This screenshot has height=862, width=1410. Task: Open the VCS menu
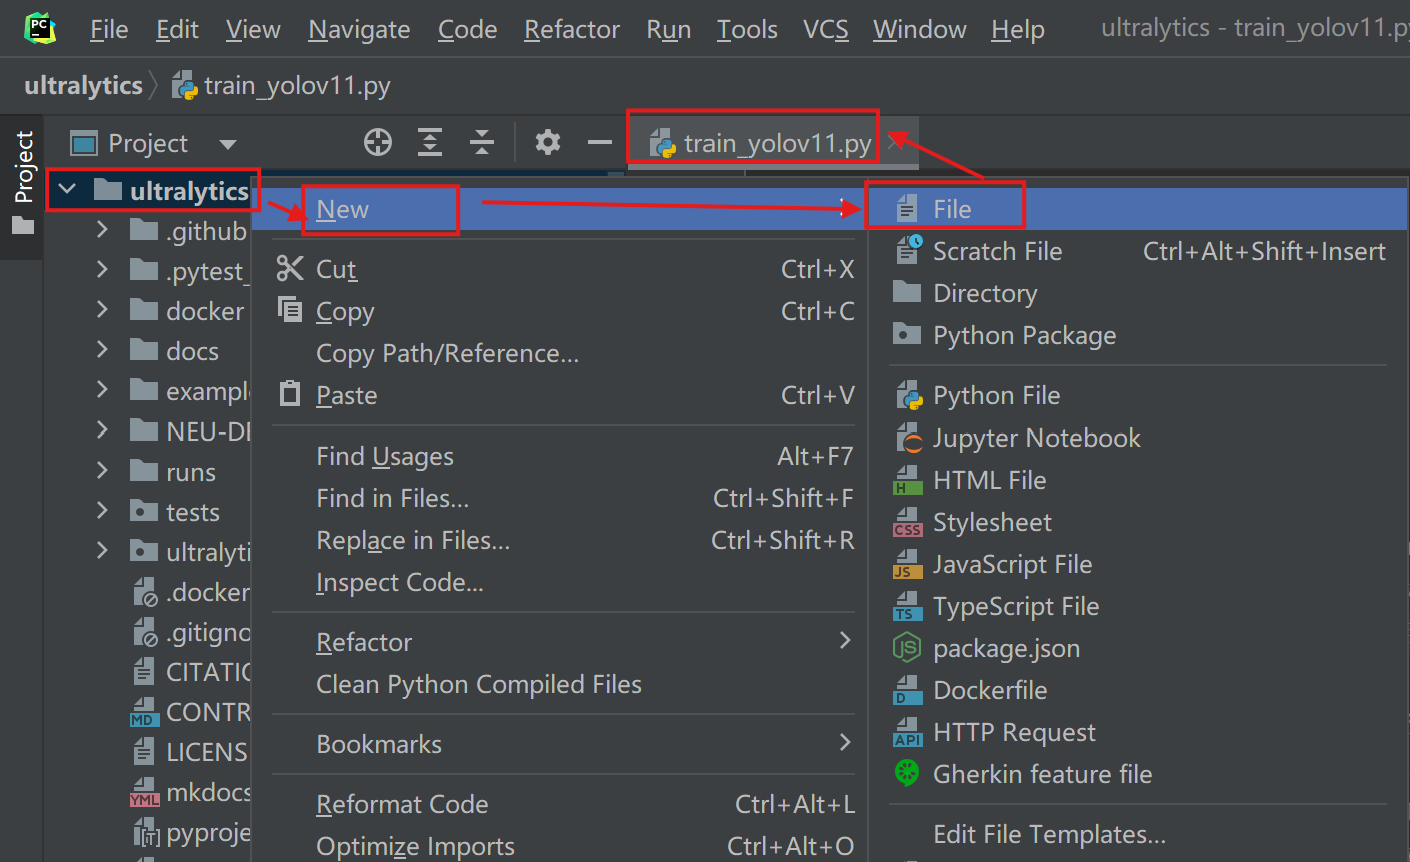826,30
